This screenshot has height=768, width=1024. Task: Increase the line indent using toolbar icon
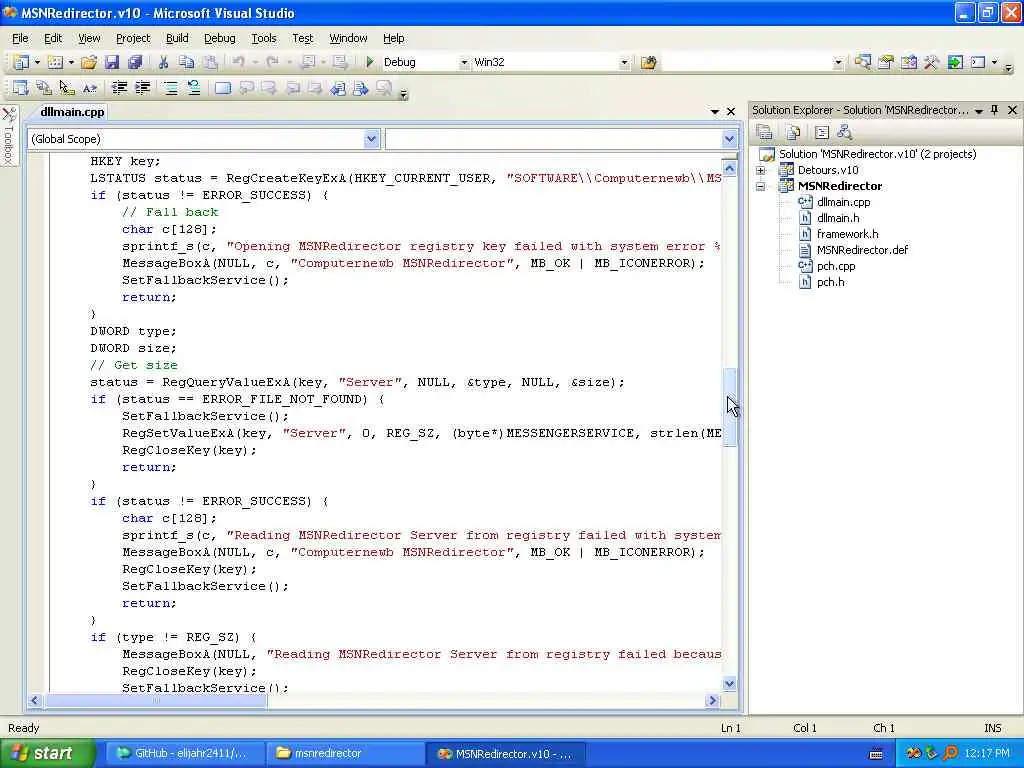click(142, 88)
